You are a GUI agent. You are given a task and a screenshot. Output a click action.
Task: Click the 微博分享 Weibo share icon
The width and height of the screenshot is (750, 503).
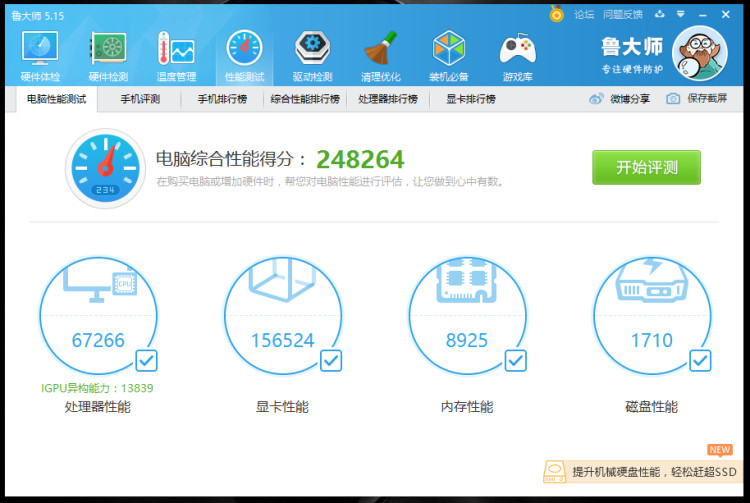coord(596,99)
